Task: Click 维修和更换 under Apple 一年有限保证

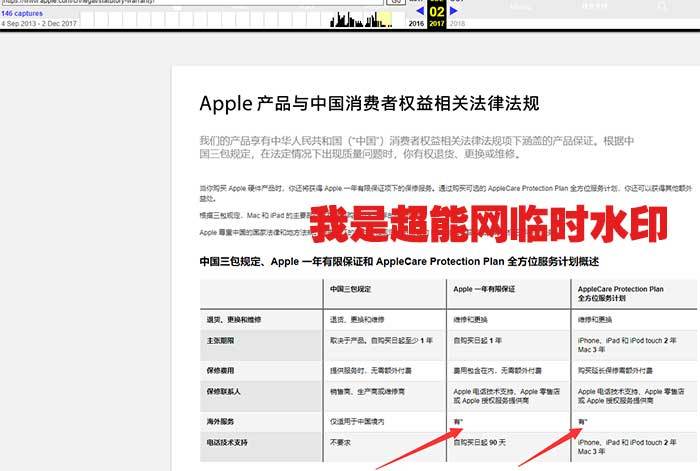Action: pyautogui.click(x=470, y=320)
